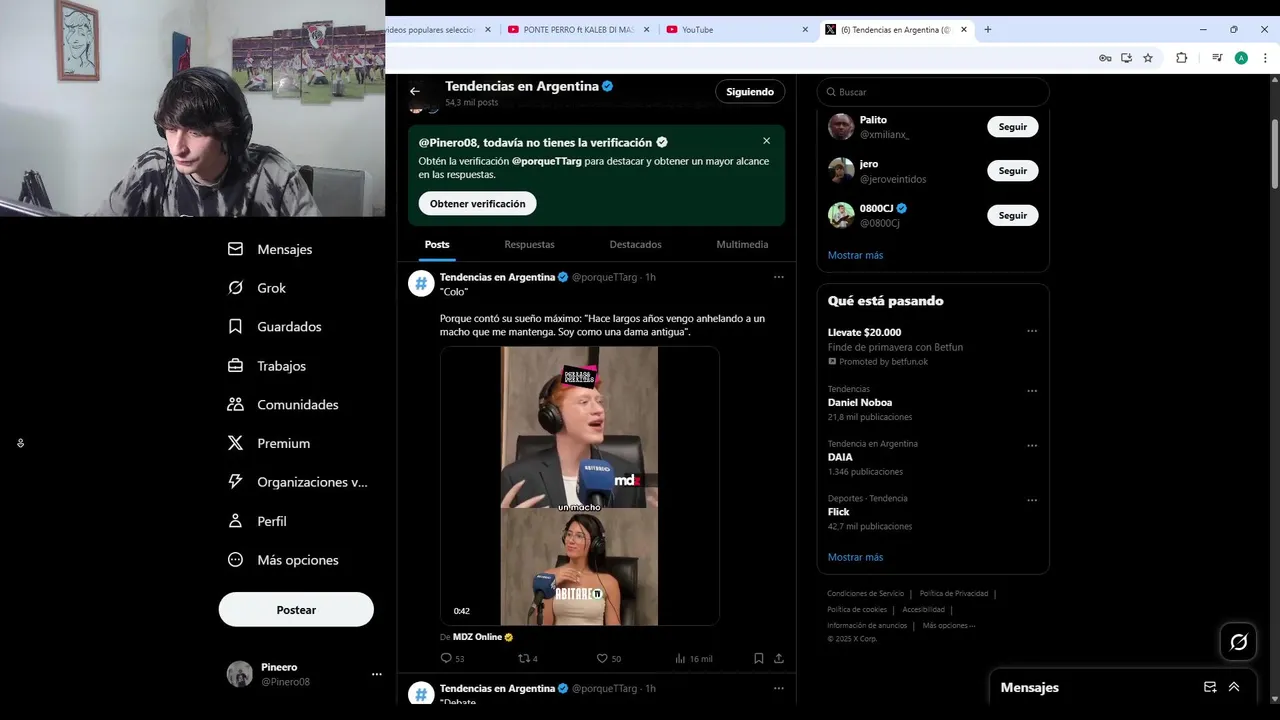Open Política de Privacidad link
Screen dimensions: 1280x720
[x=954, y=594]
